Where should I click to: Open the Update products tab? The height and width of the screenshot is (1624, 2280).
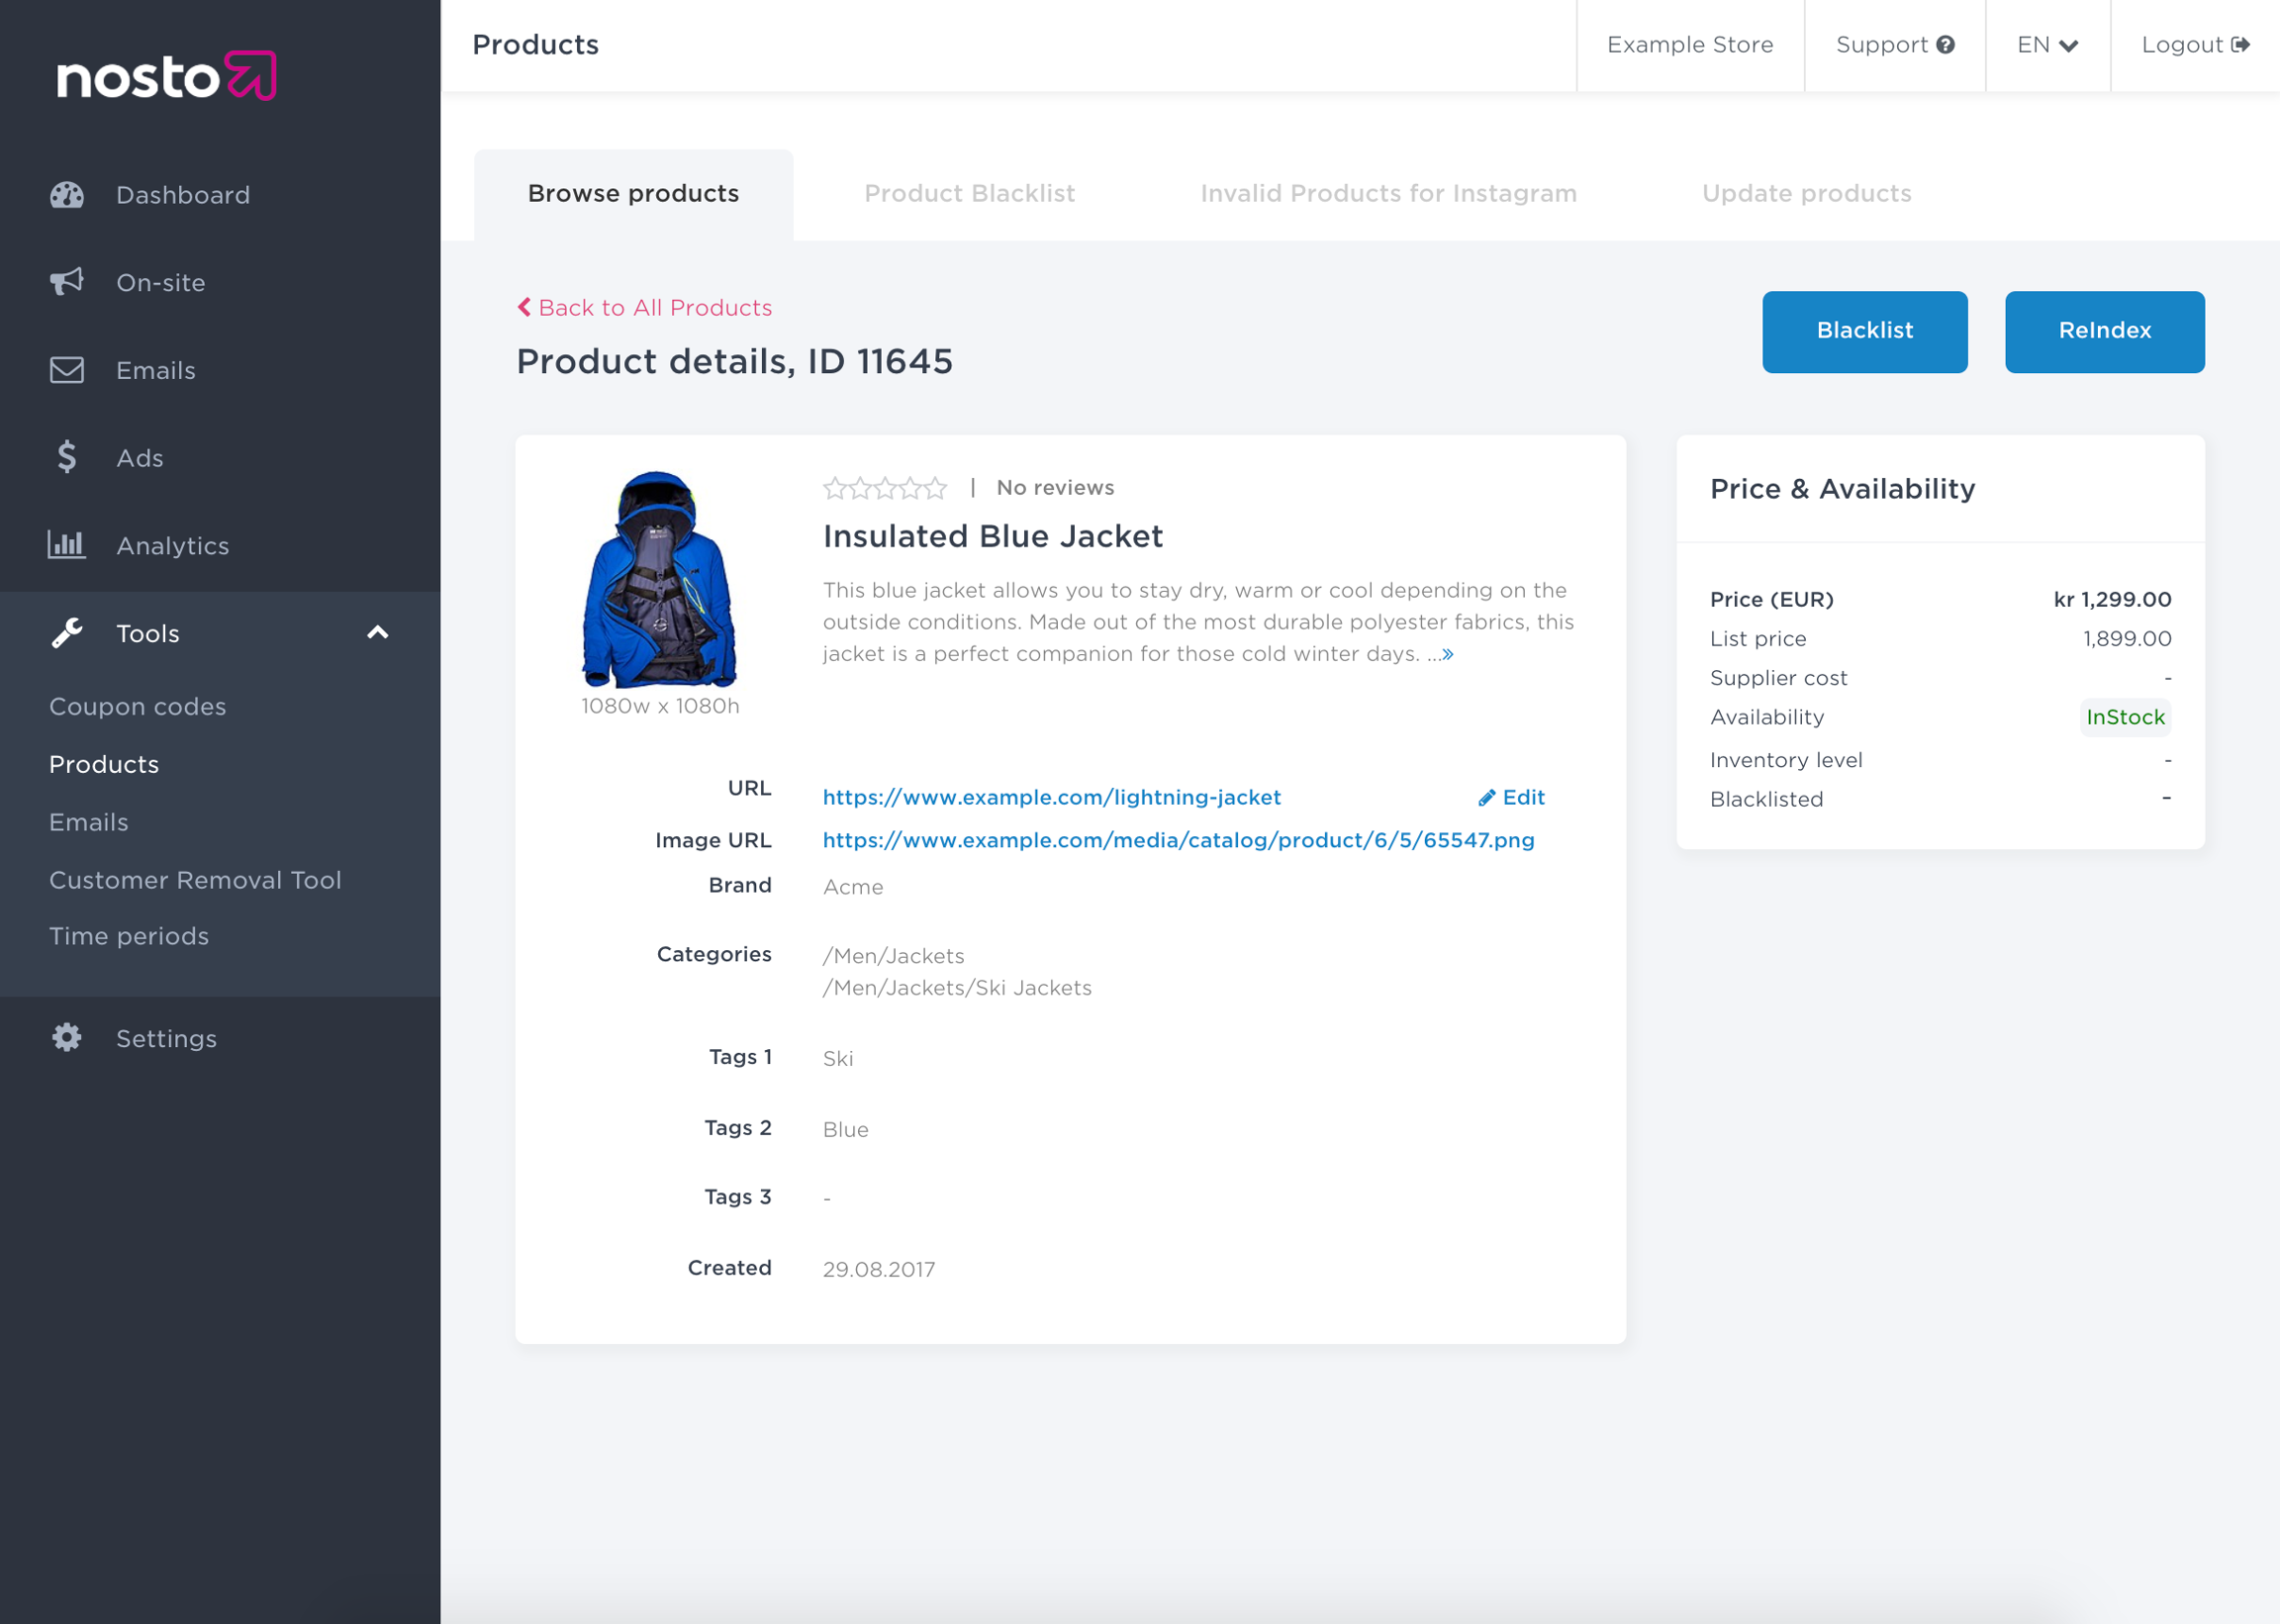click(1806, 194)
